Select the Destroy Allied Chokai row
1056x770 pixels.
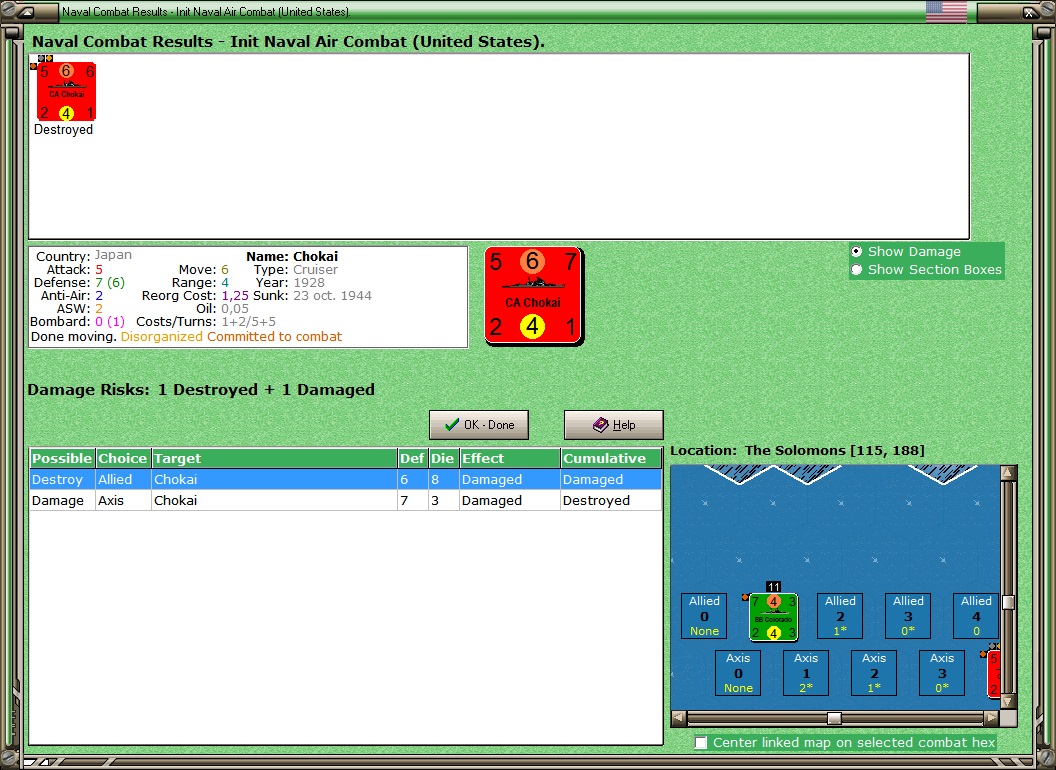345,480
